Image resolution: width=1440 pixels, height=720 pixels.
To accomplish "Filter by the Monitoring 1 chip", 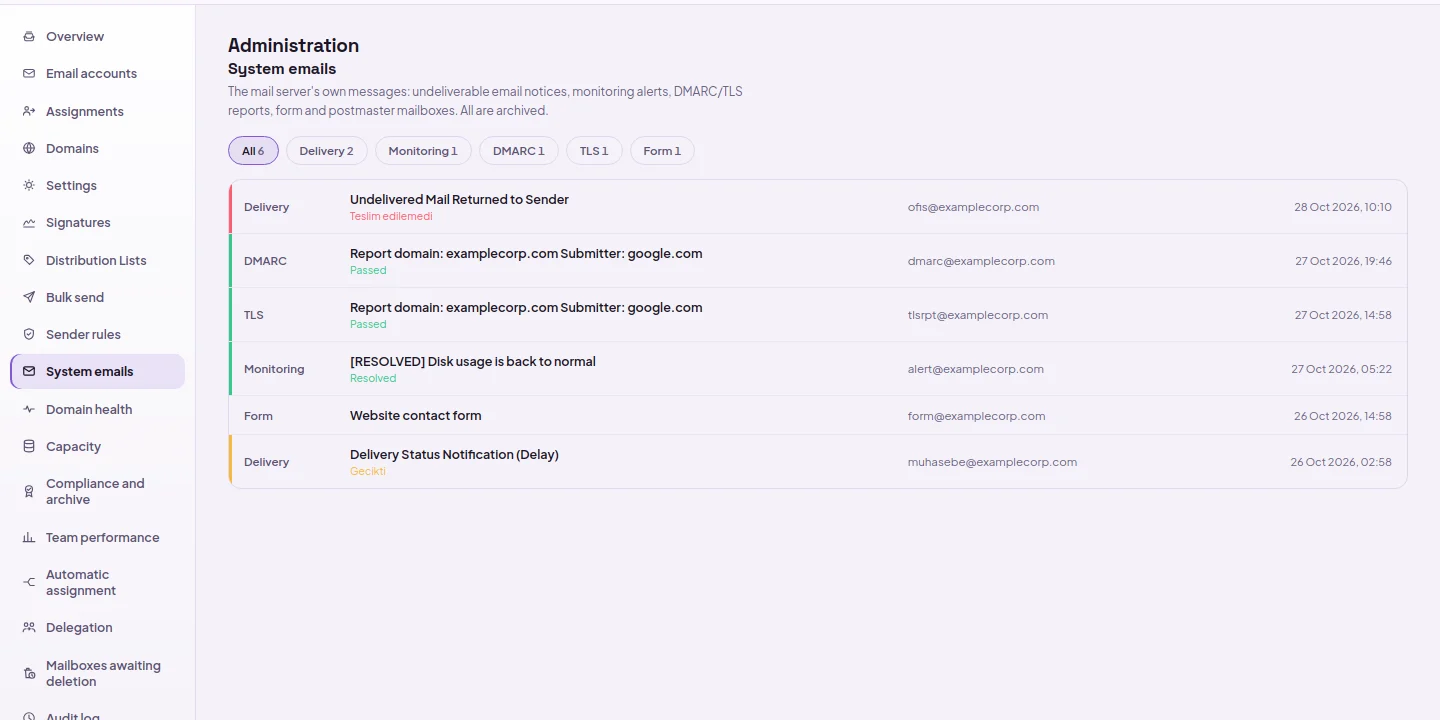I will [423, 151].
